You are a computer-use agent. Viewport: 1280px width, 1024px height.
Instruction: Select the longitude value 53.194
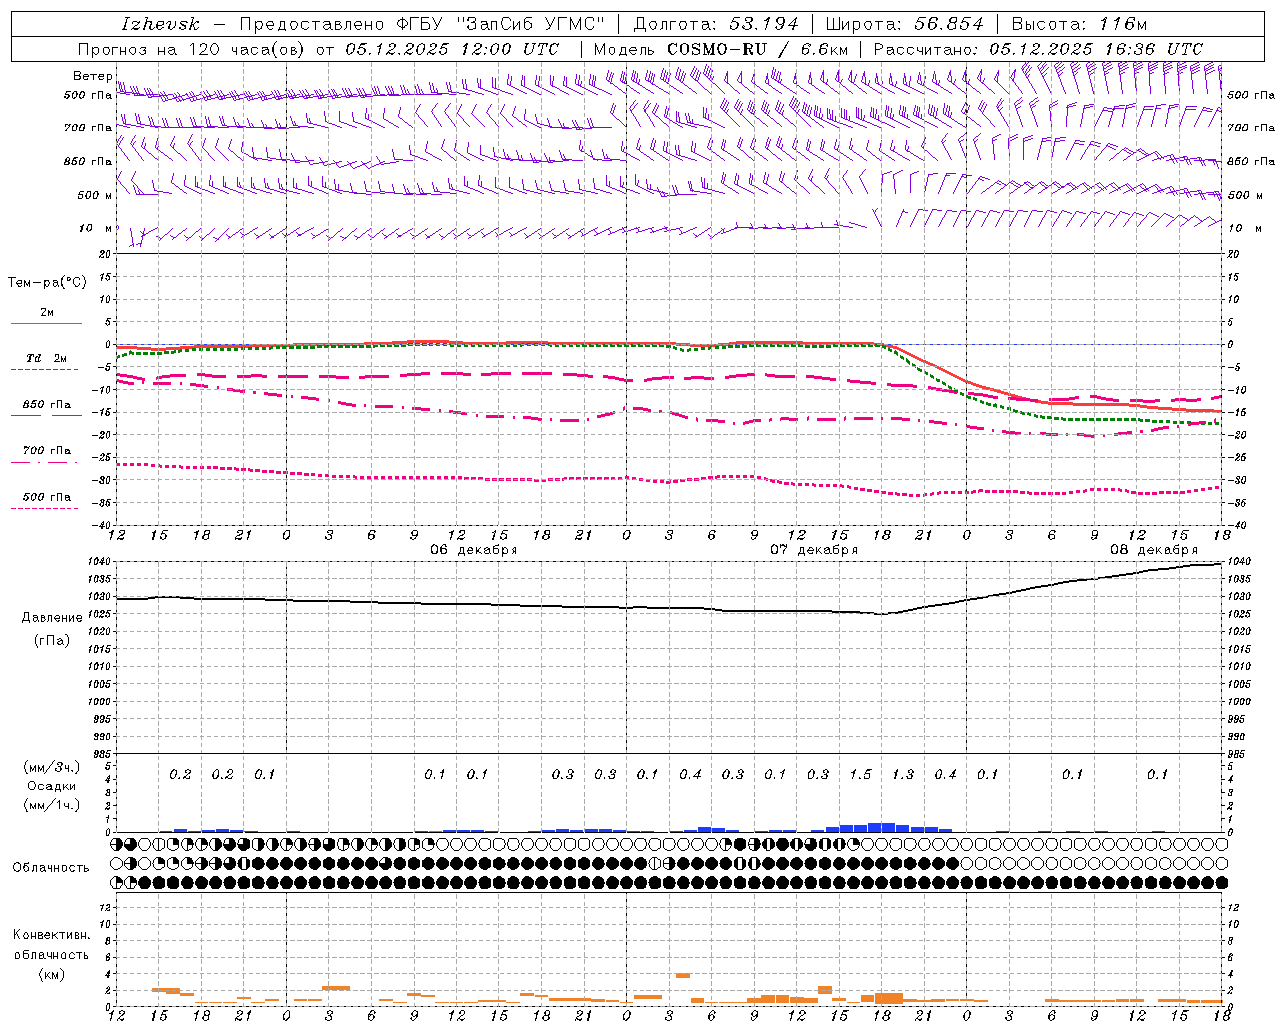coord(764,24)
